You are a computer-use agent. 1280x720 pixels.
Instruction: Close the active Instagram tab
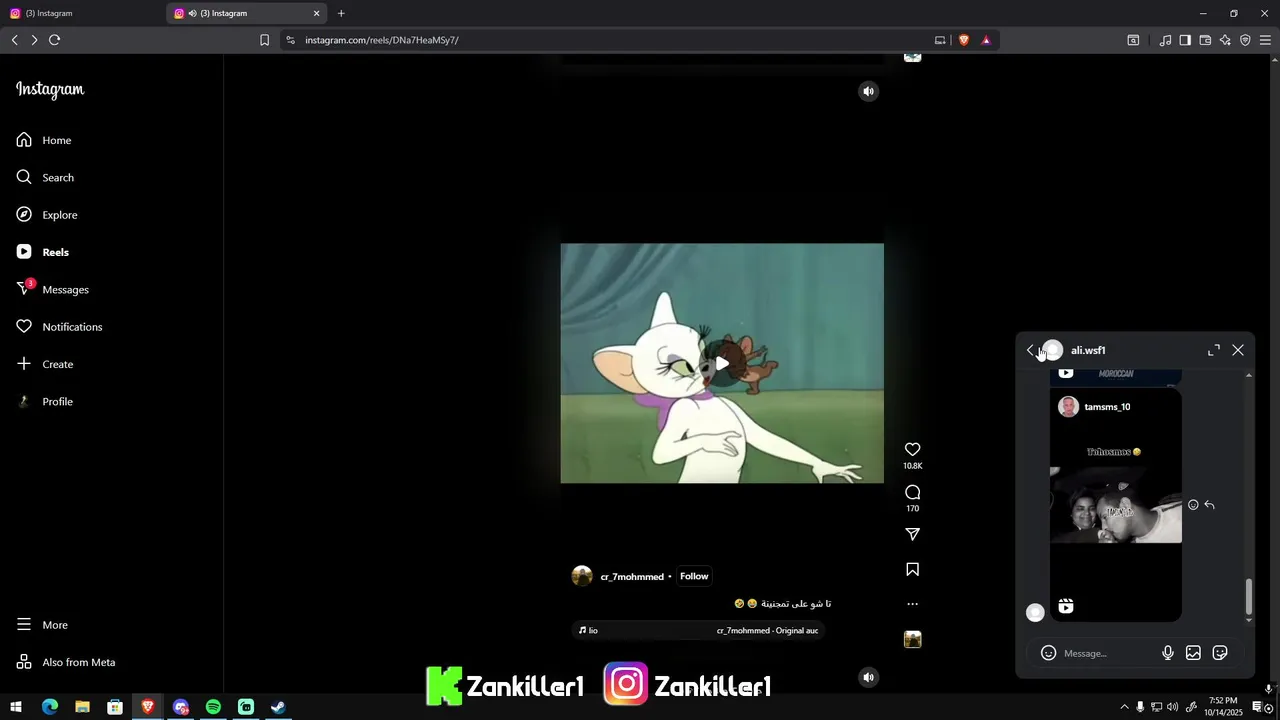(x=317, y=13)
